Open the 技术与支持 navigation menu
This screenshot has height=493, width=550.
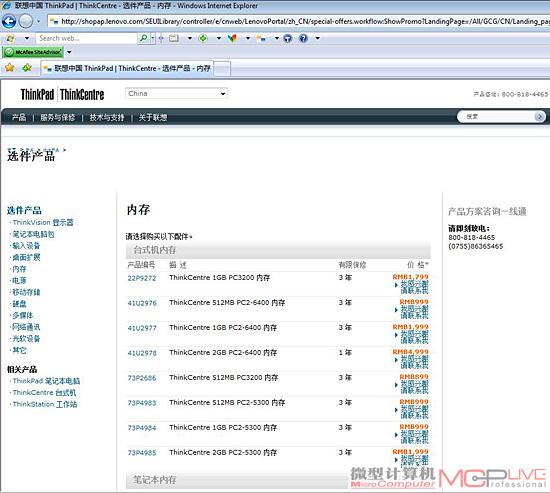click(x=107, y=117)
